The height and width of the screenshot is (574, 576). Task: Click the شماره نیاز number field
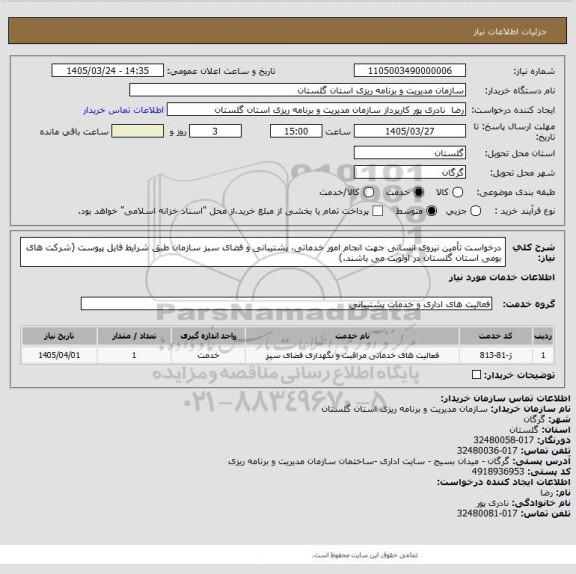410,71
